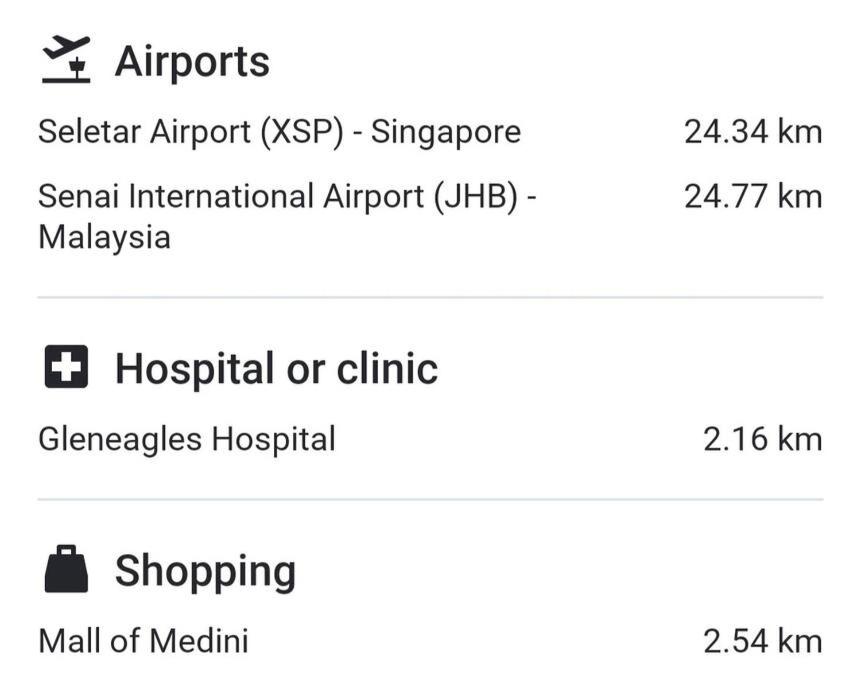The width and height of the screenshot is (861, 683).
Task: Click the word Malaysia under Senai Airport
Action: (x=104, y=238)
